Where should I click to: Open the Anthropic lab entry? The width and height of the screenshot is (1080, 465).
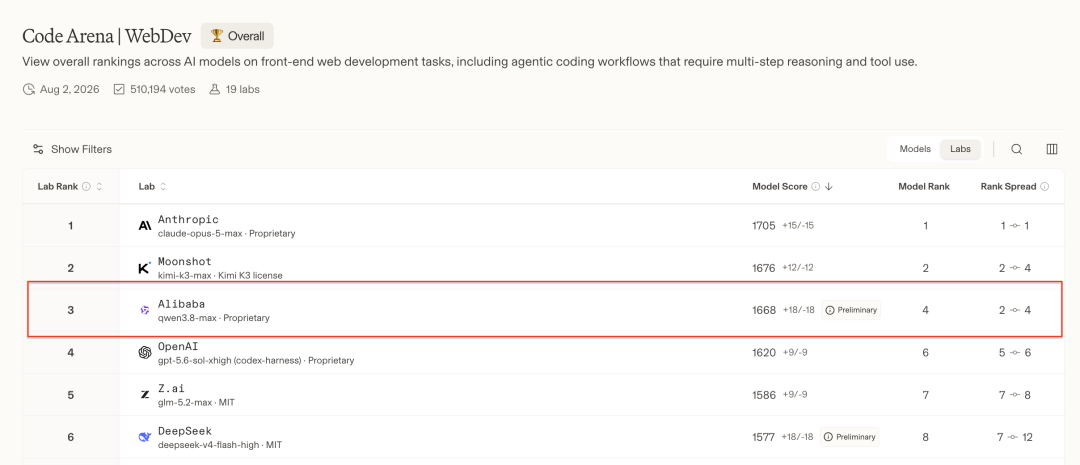click(x=188, y=219)
